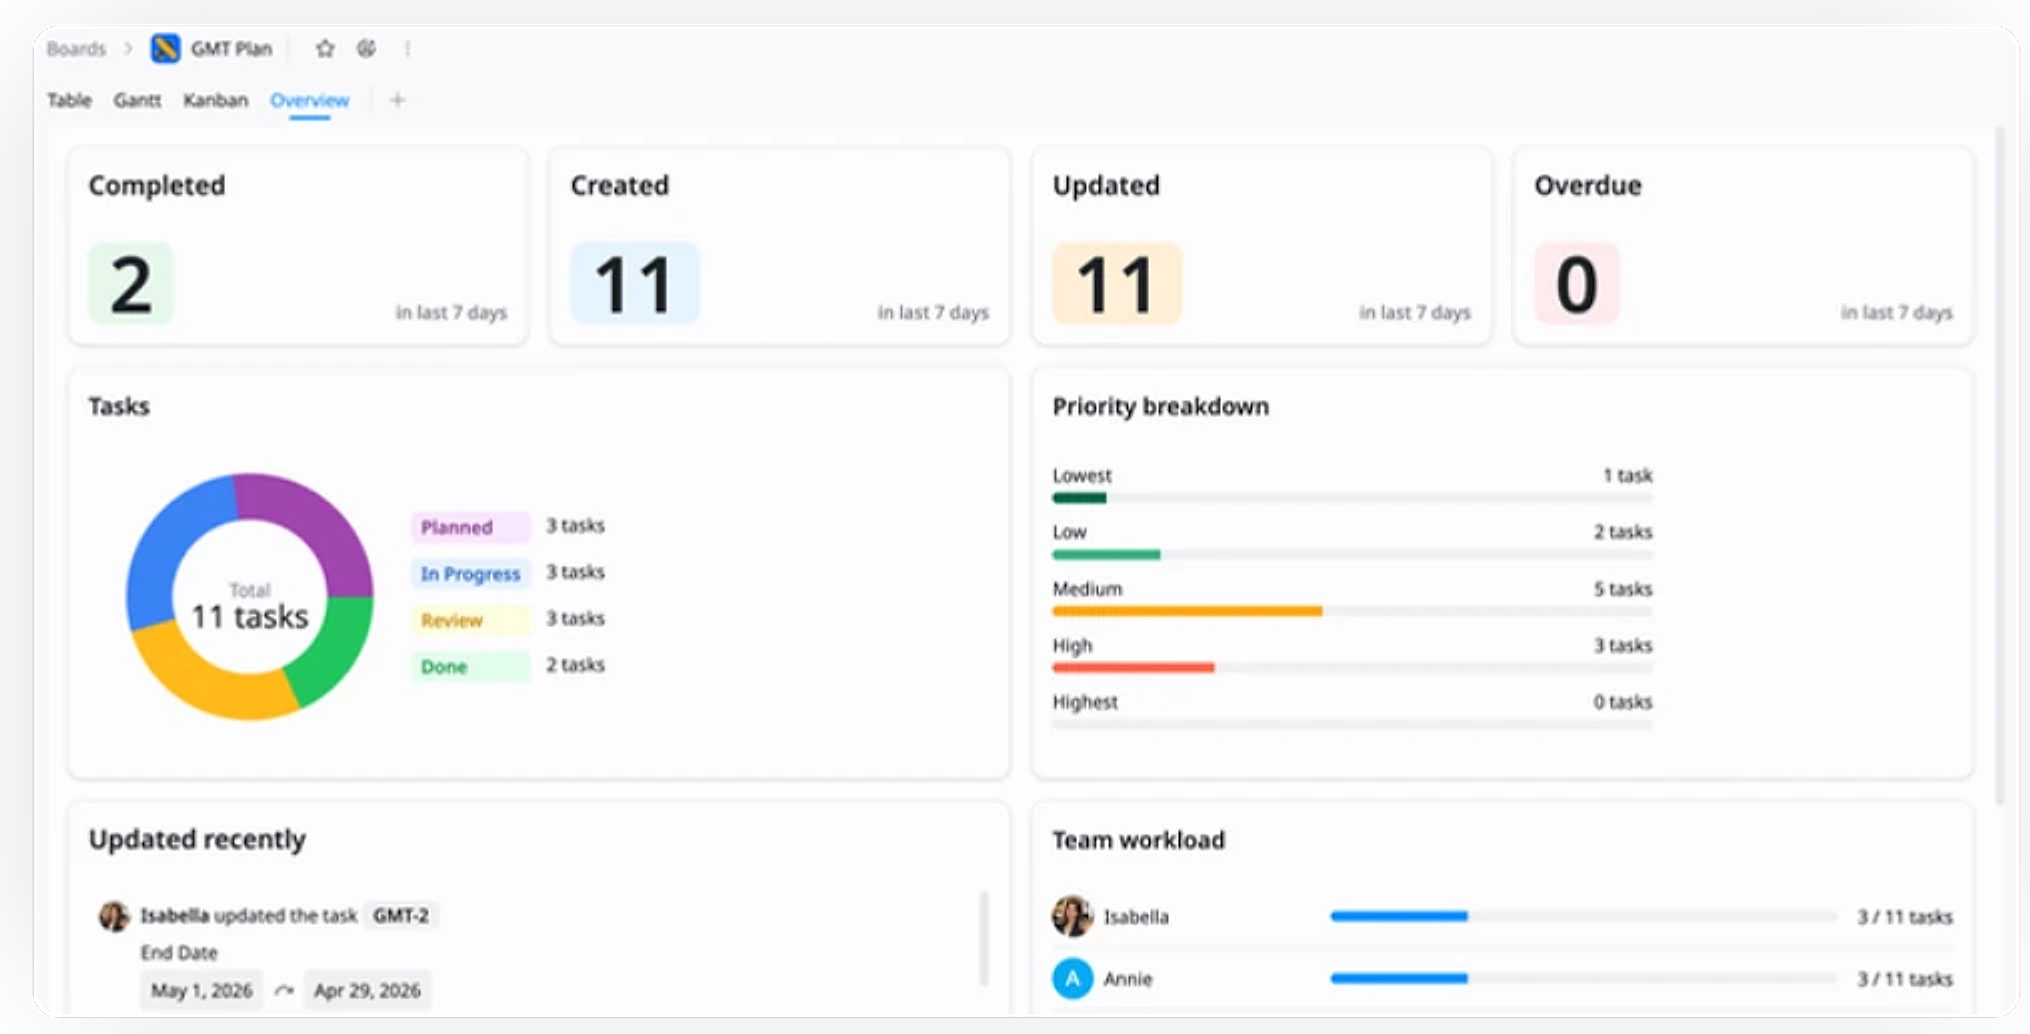Click Isabella's avatar in Team workload

(1072, 916)
